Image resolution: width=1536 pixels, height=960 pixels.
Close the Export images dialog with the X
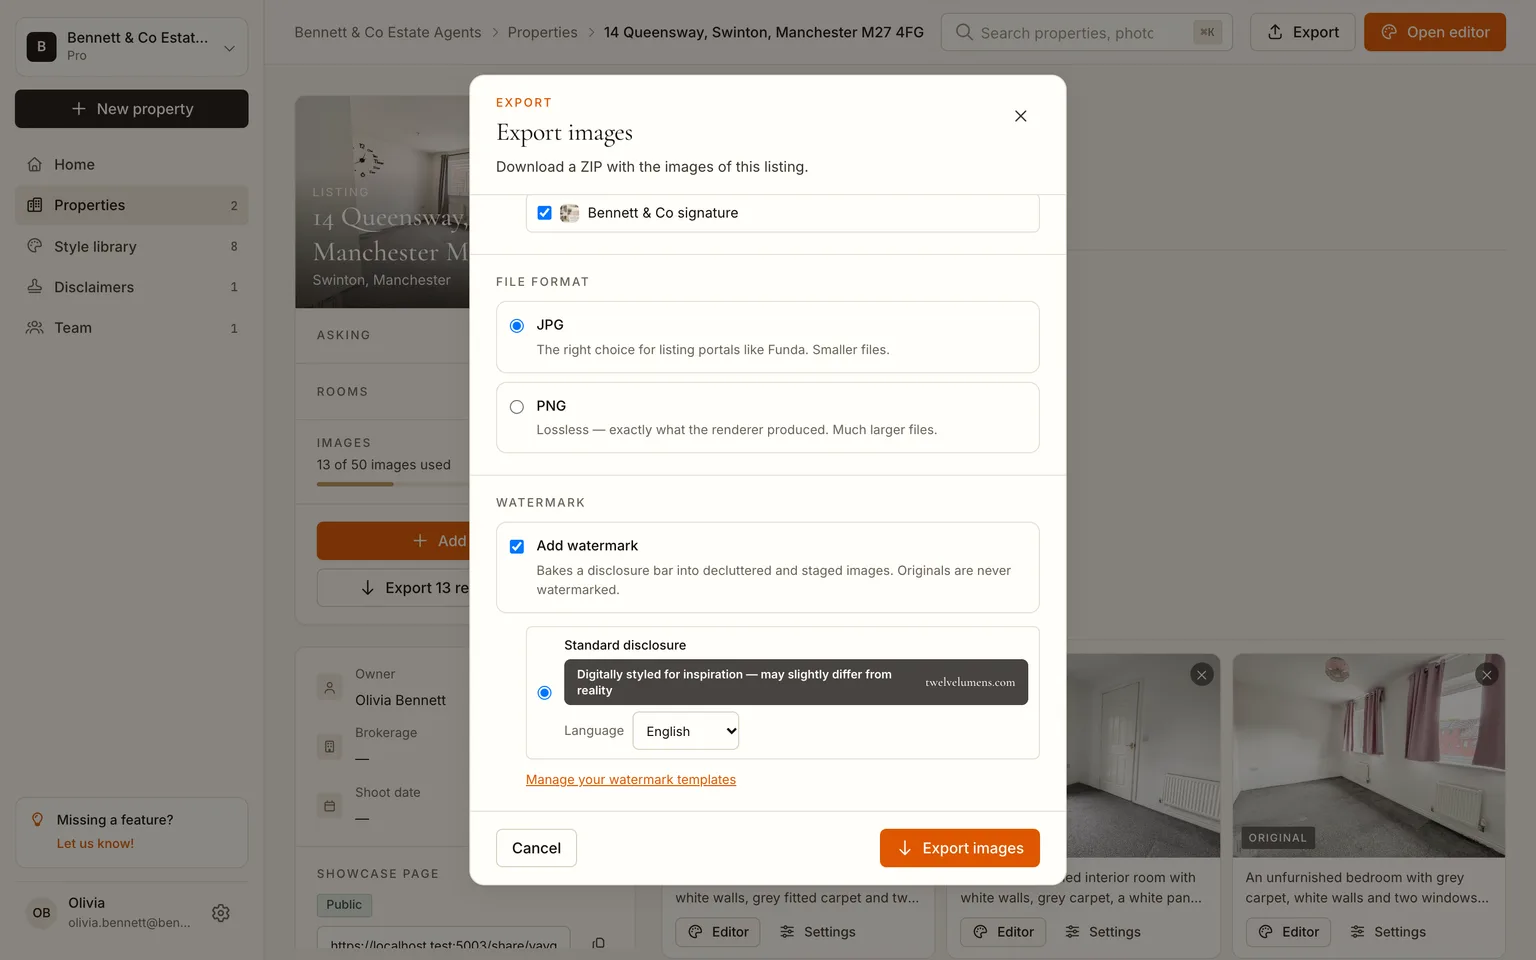[x=1020, y=116]
